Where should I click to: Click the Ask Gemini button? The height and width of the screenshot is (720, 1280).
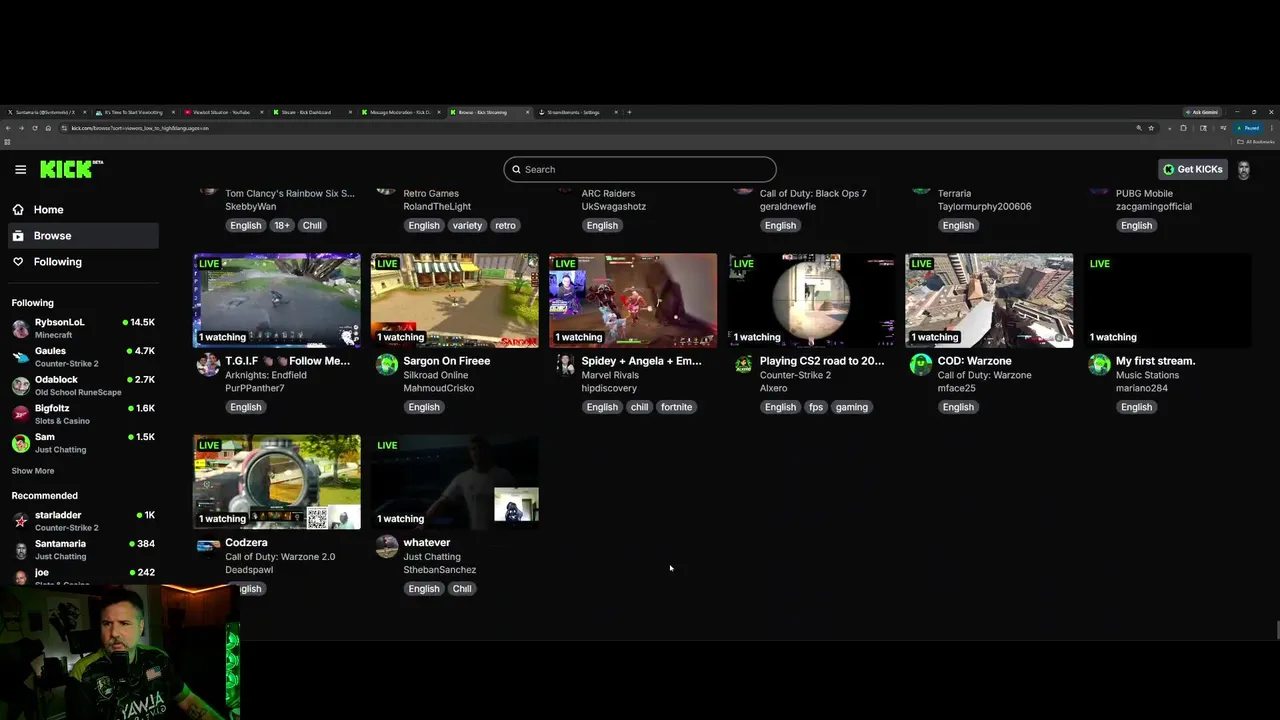click(1202, 112)
